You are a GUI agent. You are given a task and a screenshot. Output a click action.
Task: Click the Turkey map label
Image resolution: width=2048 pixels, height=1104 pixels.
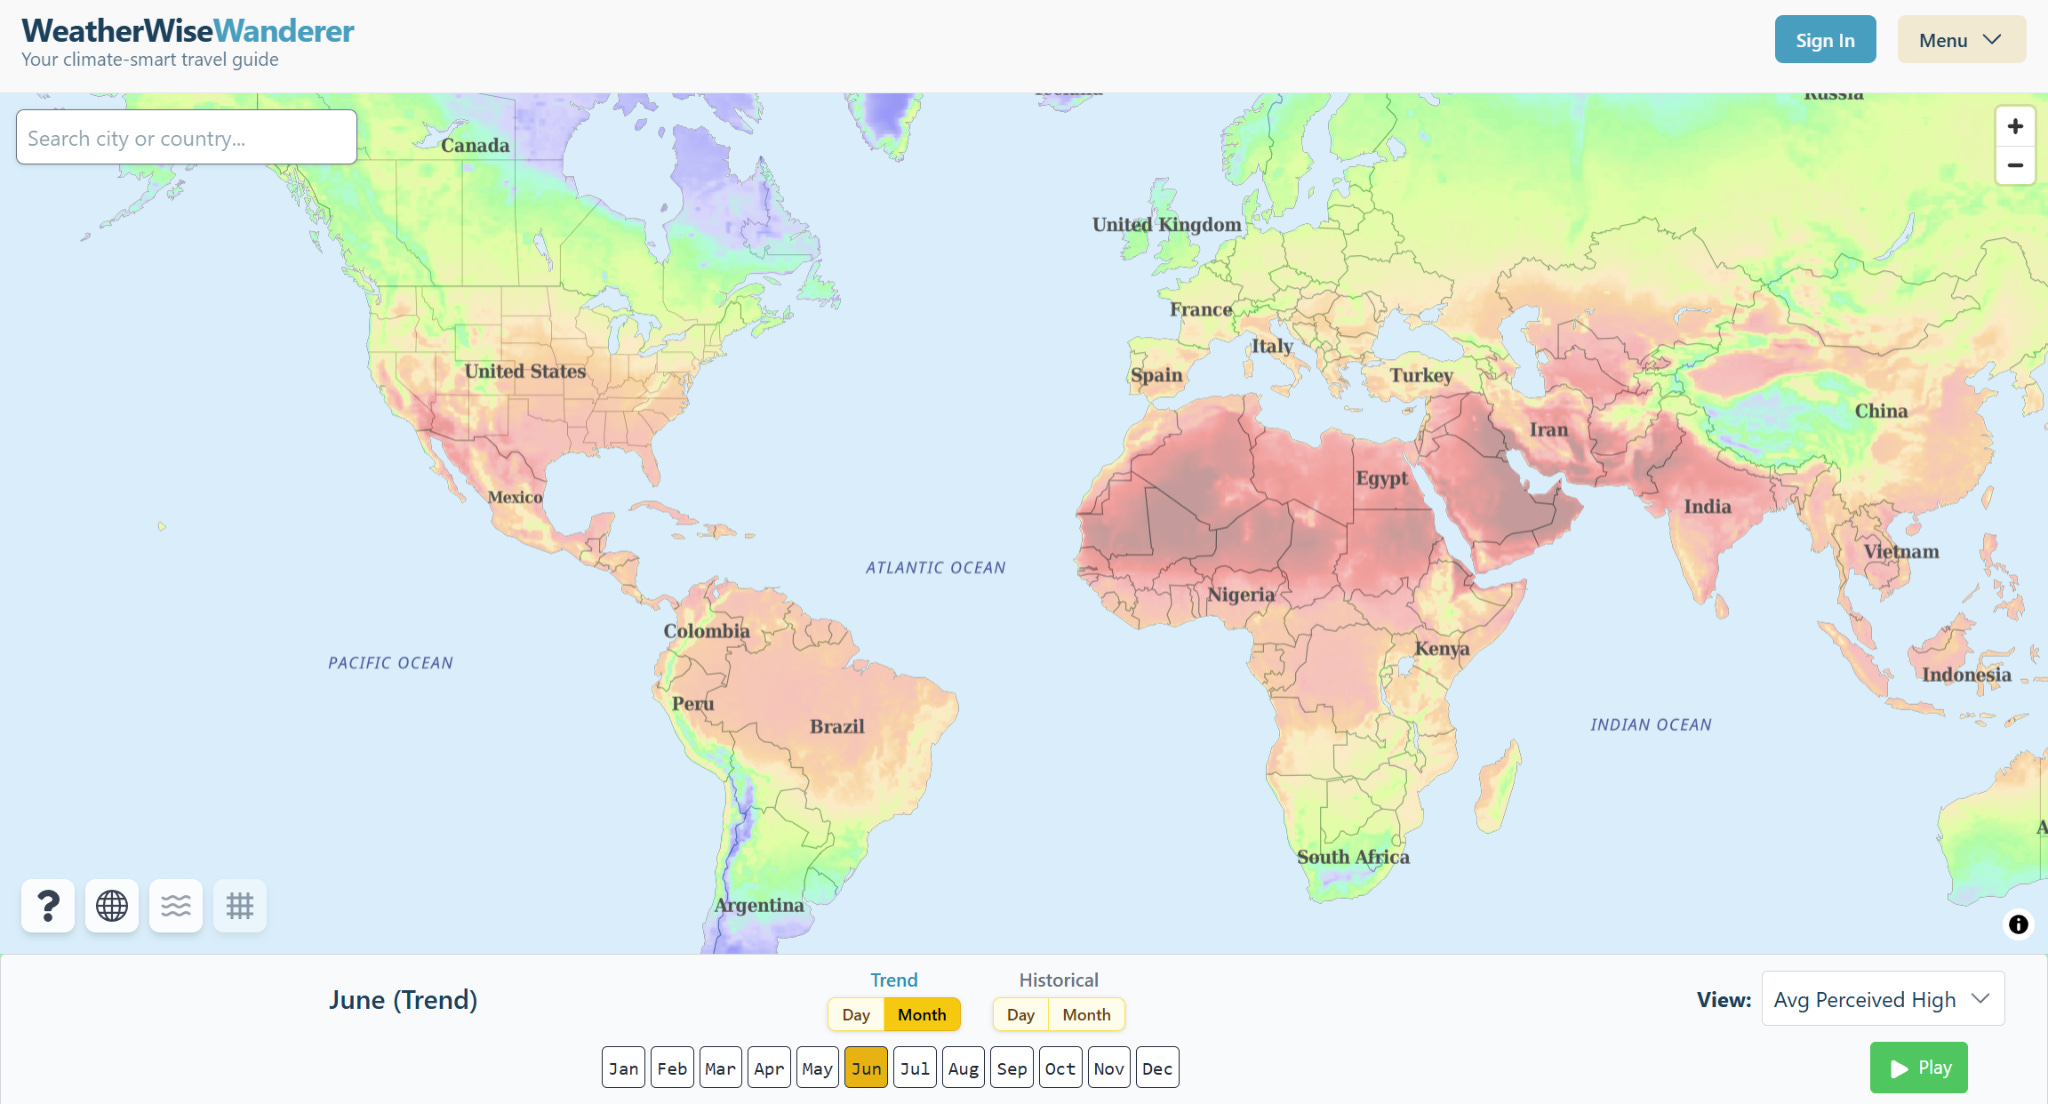click(1421, 376)
